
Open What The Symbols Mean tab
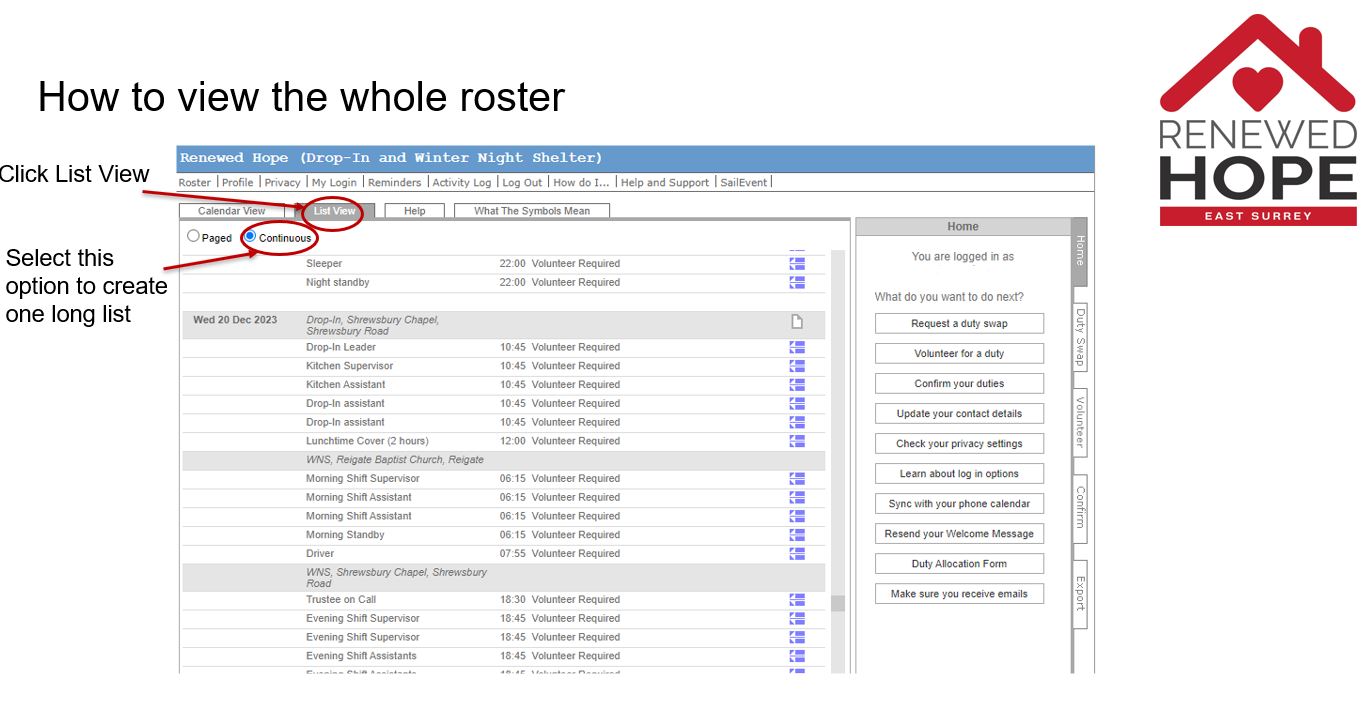[x=532, y=211]
